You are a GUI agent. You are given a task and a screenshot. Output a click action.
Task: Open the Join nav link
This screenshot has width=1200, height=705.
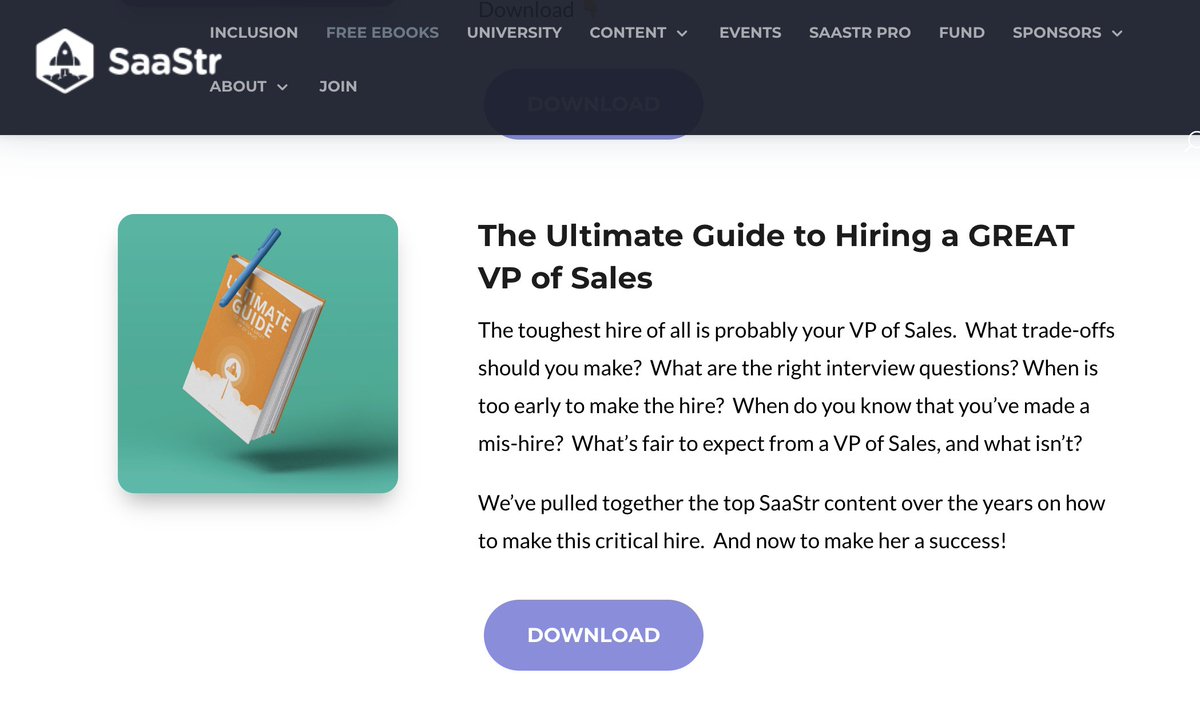click(338, 87)
